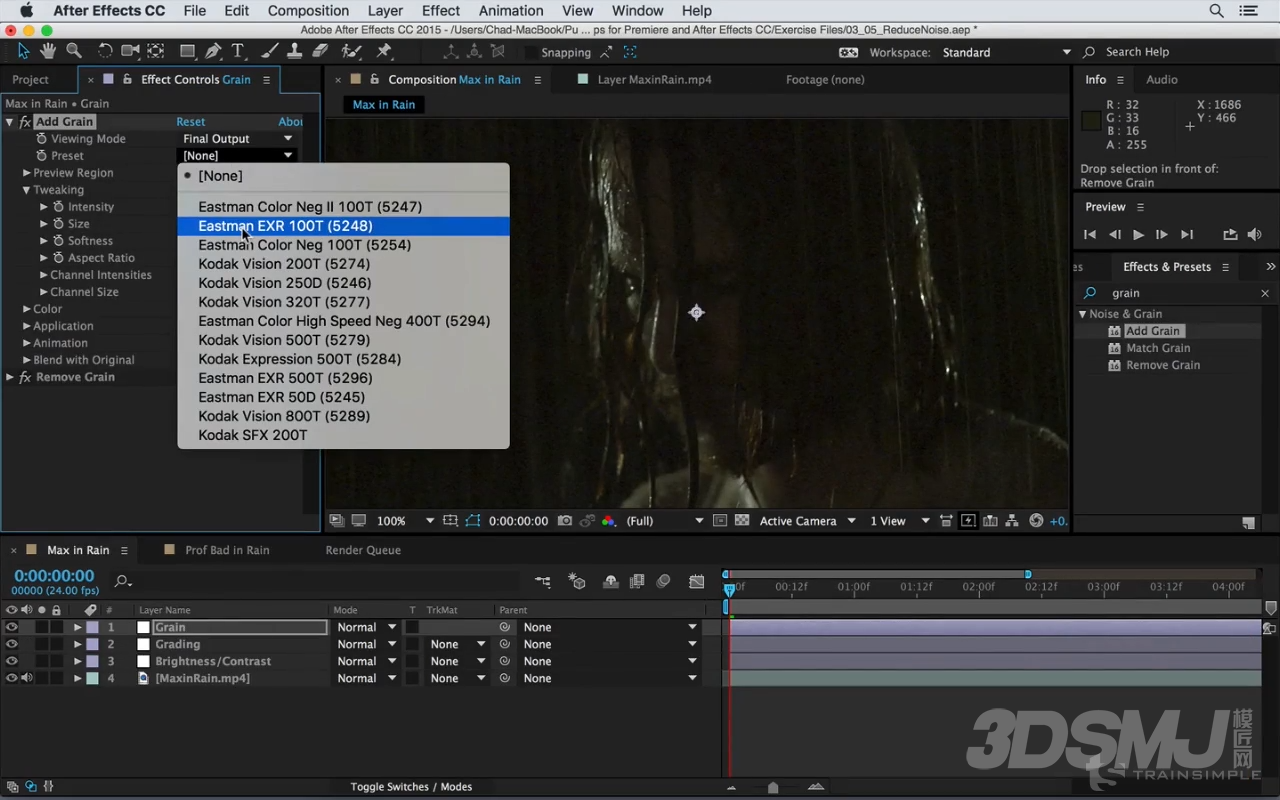
Task: Collapse the Tweaking property group
Action: (x=27, y=190)
